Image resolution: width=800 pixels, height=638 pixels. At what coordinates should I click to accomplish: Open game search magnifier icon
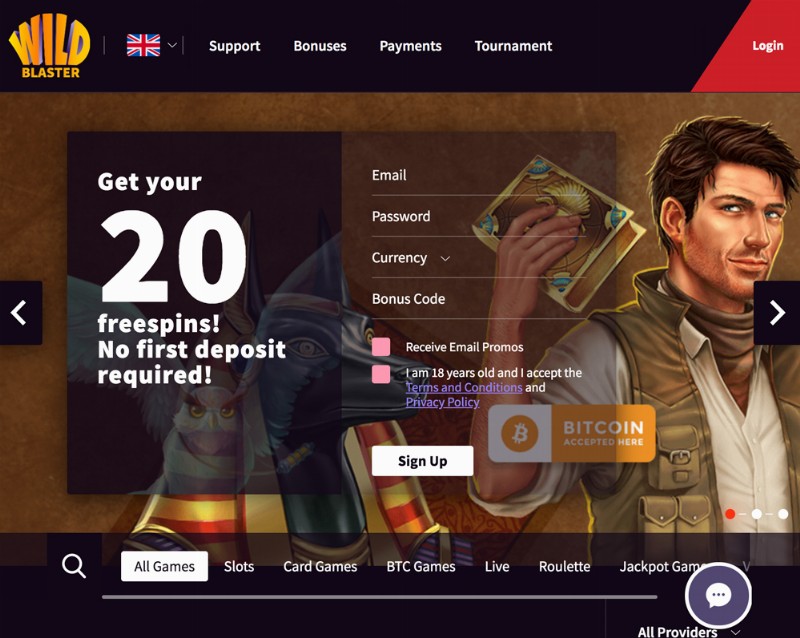coord(74,566)
